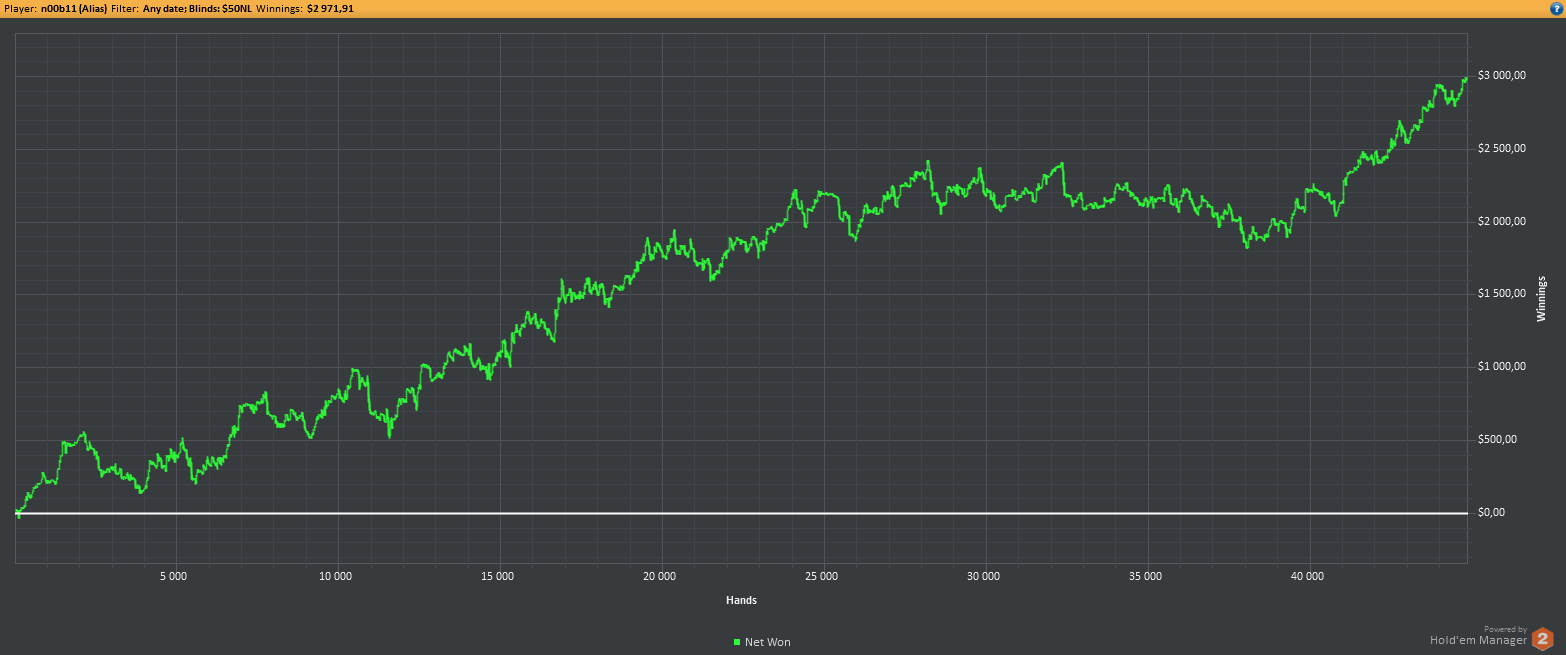
Task: Click the $3 000,00 axis label
Action: point(1501,76)
